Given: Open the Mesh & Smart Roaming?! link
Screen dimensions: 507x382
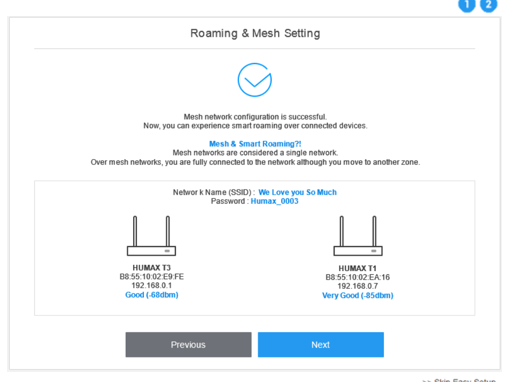Looking at the screenshot, I should [x=255, y=144].
